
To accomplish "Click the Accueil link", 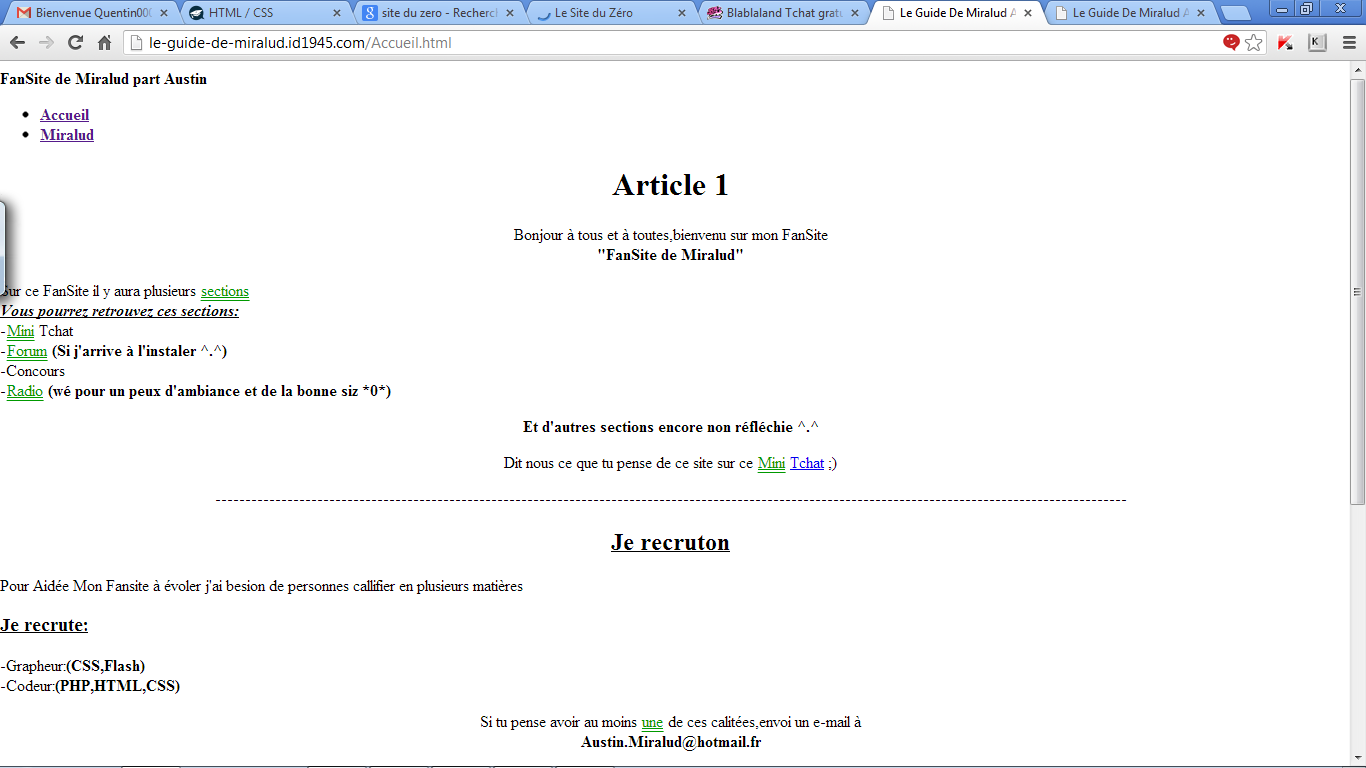I will 64,115.
